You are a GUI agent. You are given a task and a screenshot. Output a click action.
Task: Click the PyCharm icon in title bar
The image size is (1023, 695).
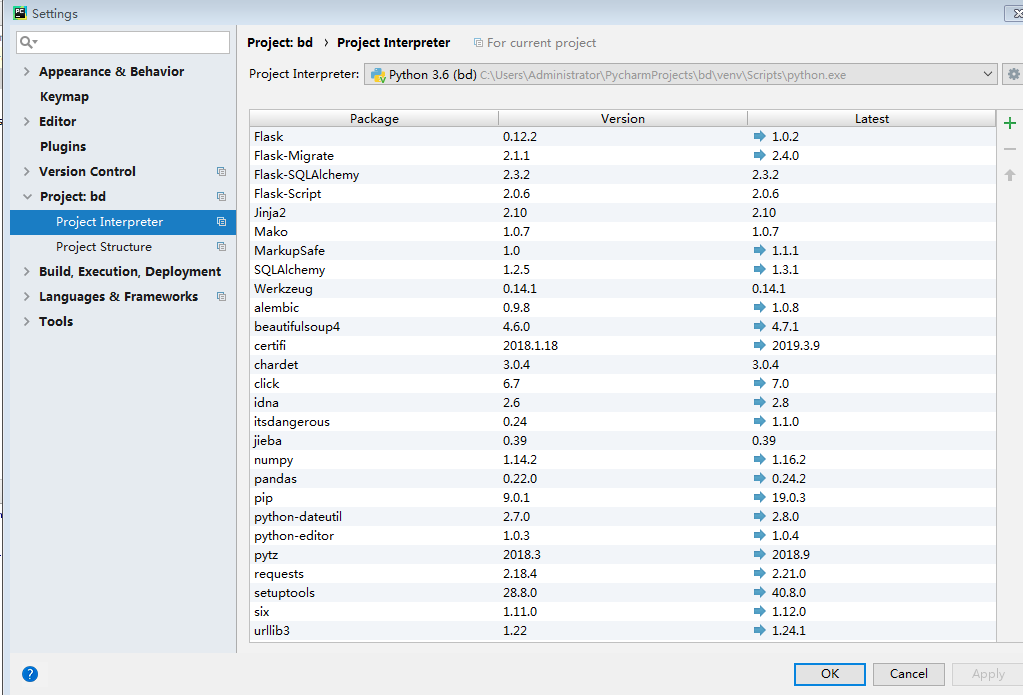[x=20, y=12]
